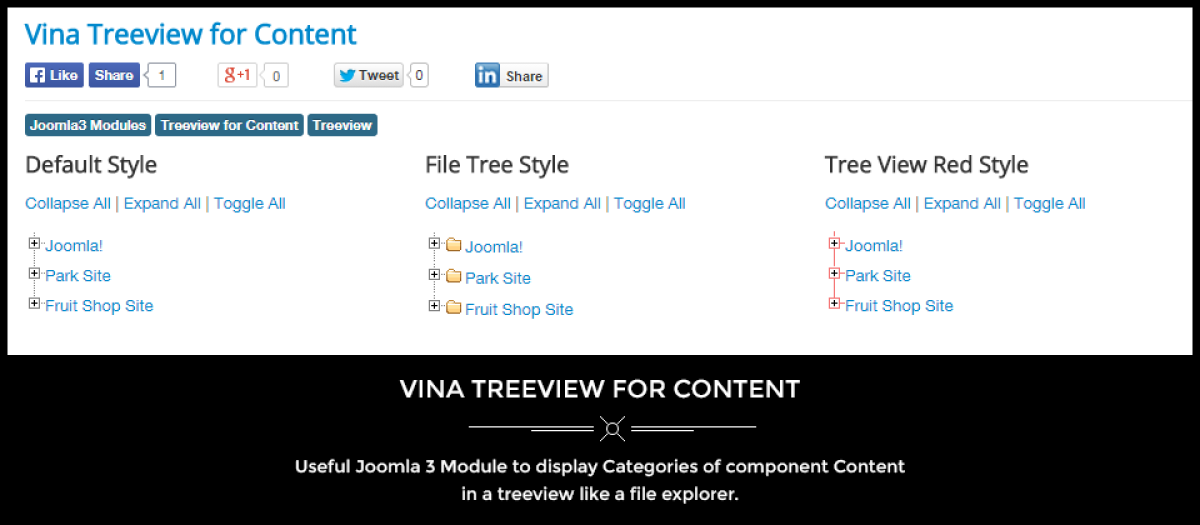Click Expand All under File Tree Style

(562, 203)
